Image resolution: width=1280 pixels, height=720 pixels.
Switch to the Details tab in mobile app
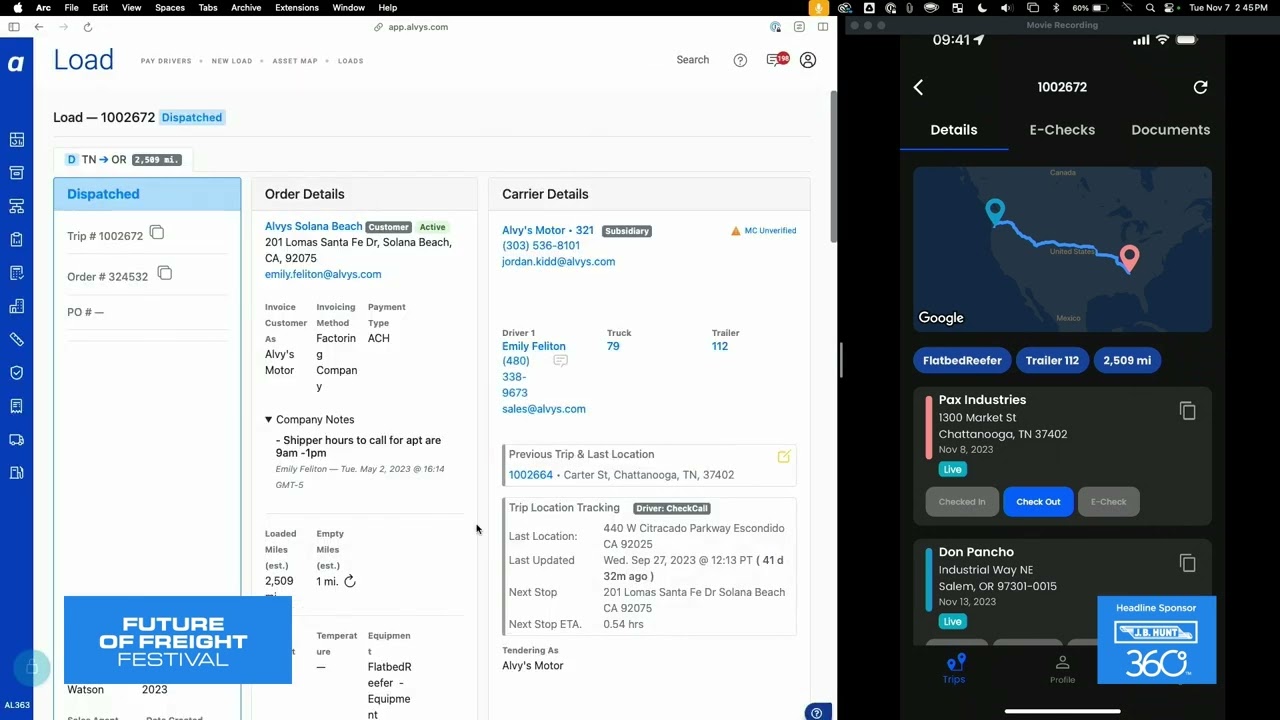click(x=954, y=130)
